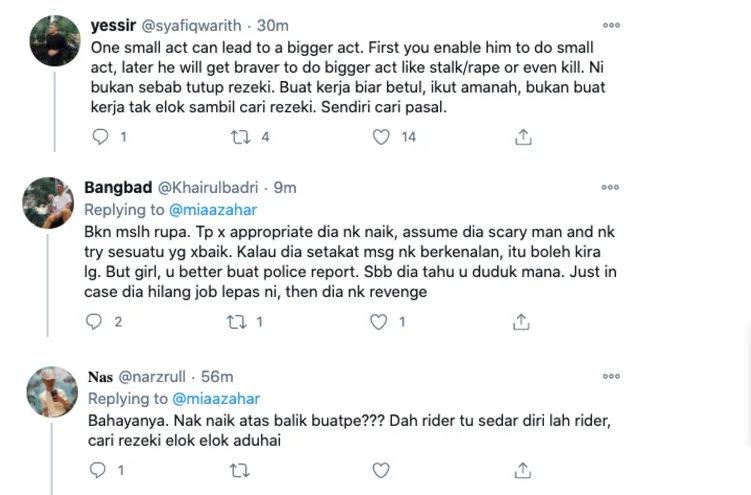Open more options on Bangbad's tweet

coord(610,187)
